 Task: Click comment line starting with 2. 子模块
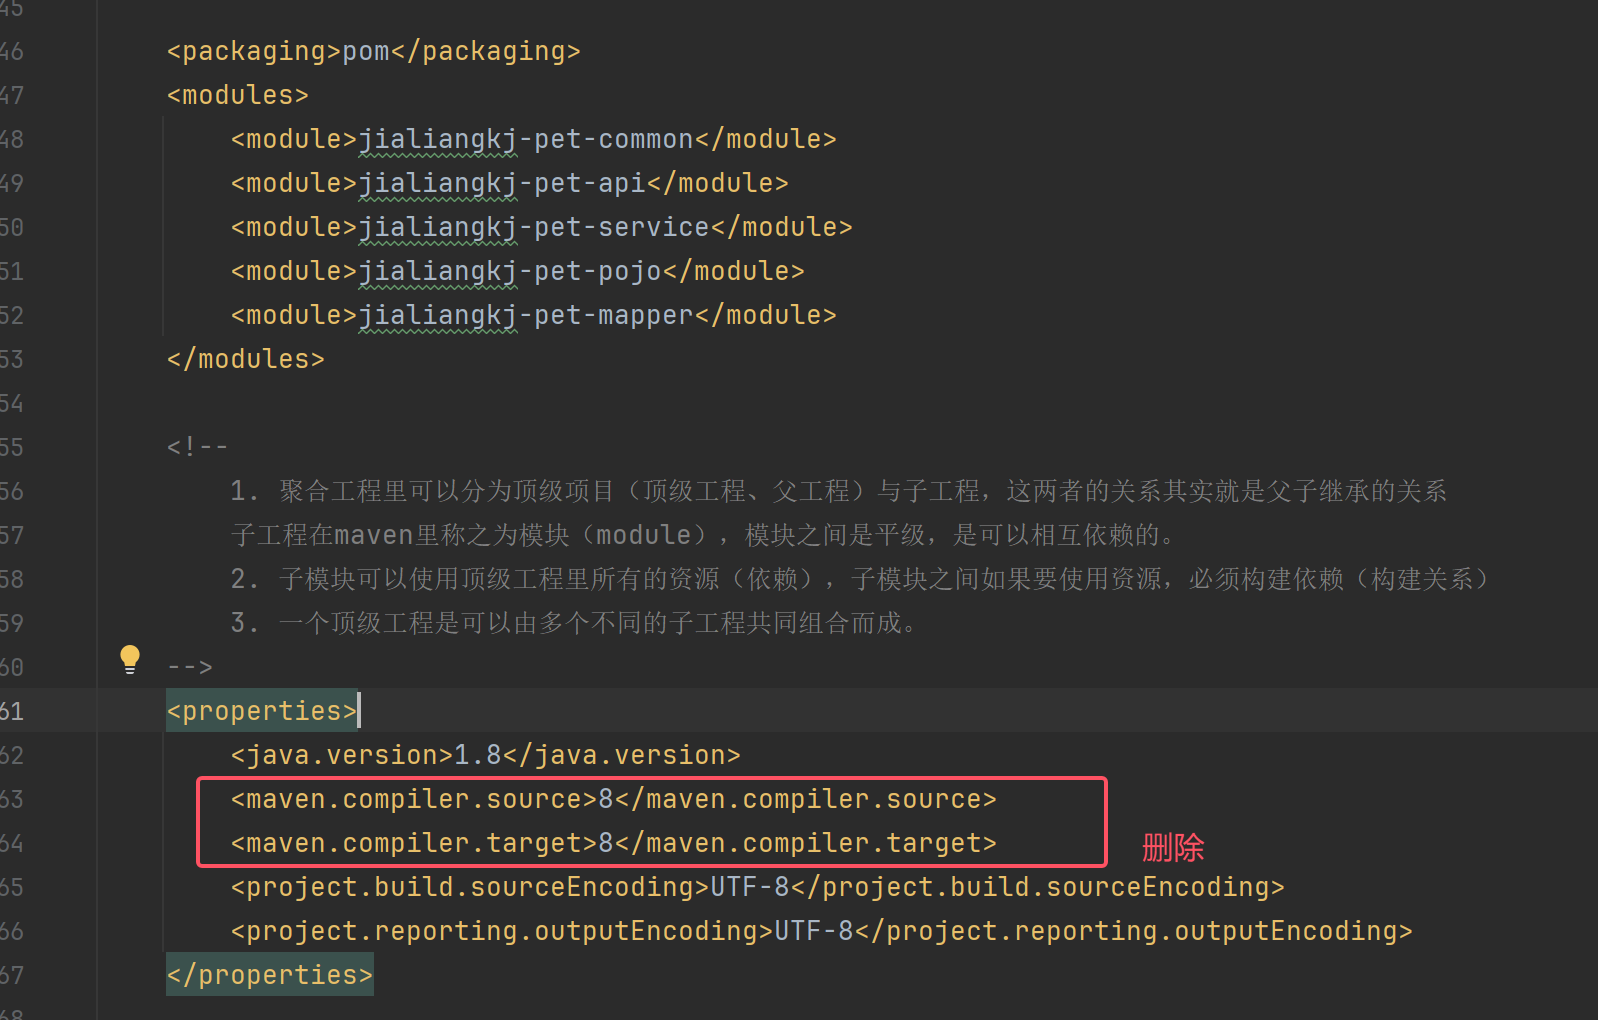[x=860, y=579]
